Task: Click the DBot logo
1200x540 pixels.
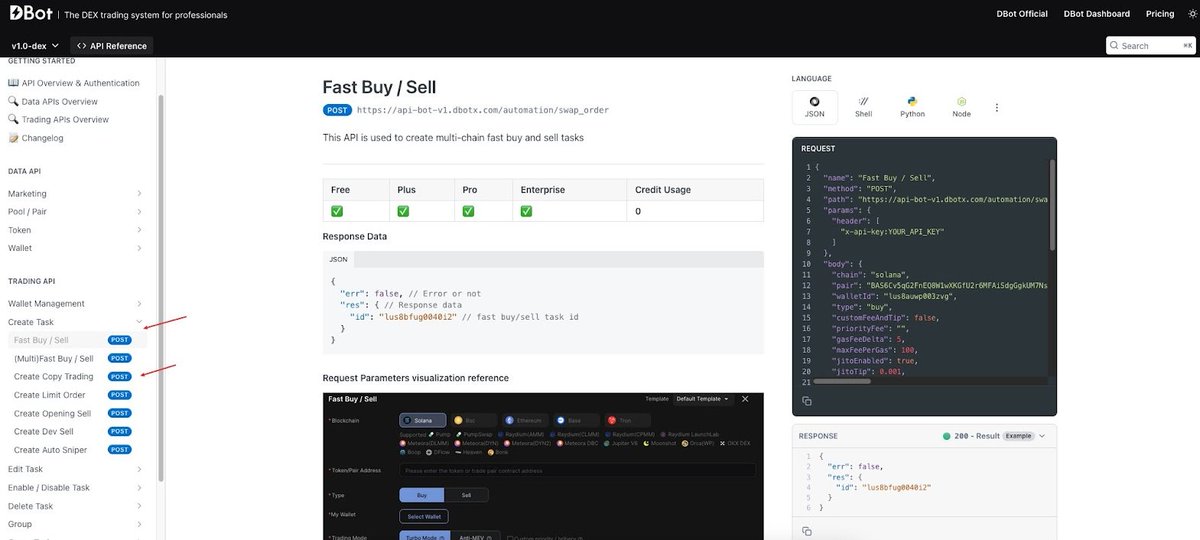Action: point(32,14)
